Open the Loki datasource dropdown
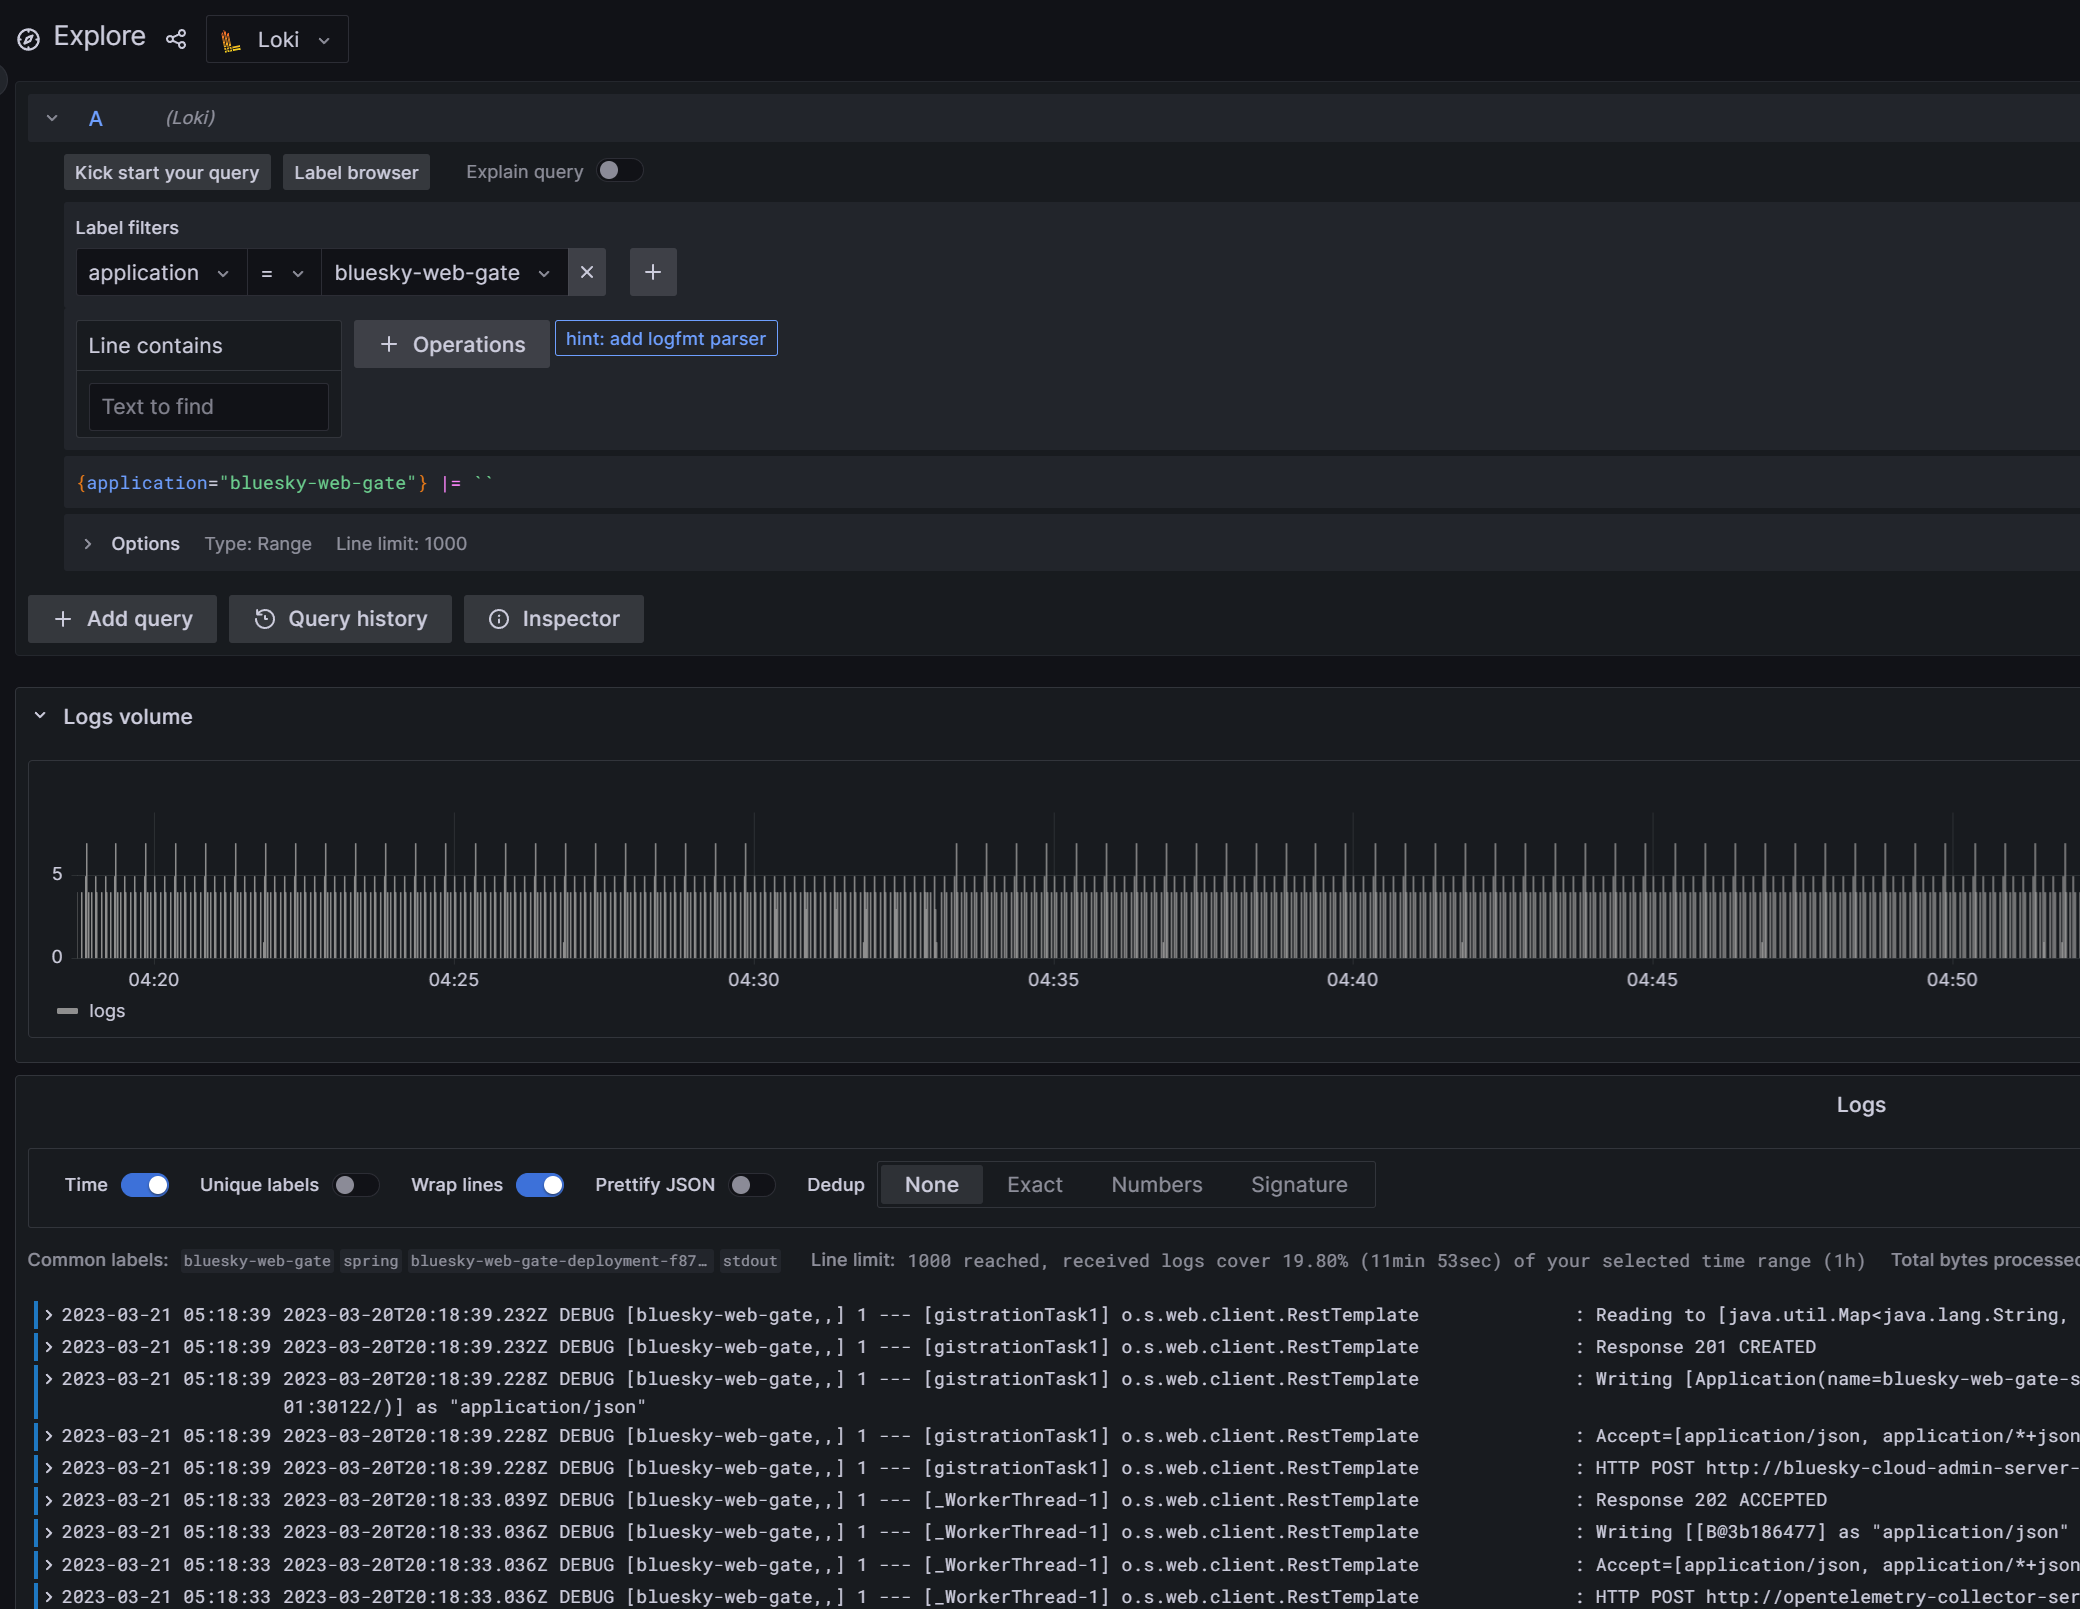The width and height of the screenshot is (2080, 1609). (x=277, y=39)
